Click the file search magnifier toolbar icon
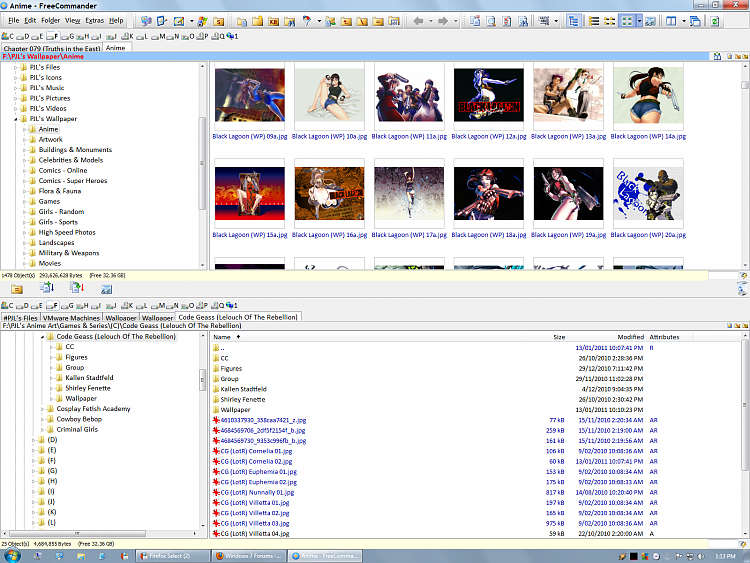The height and width of the screenshot is (563, 750). pos(491,21)
